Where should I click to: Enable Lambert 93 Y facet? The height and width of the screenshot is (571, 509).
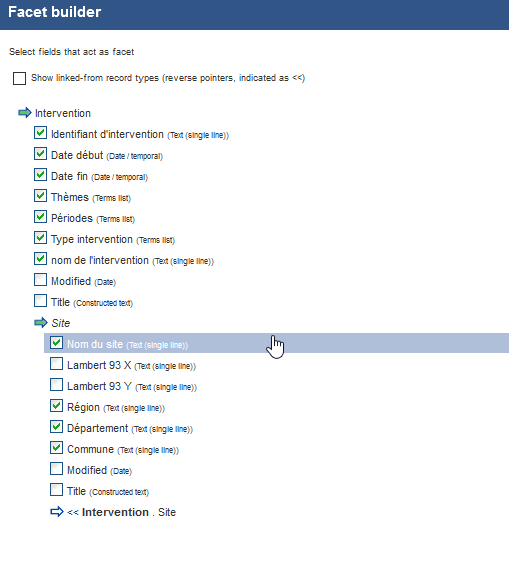[56, 385]
